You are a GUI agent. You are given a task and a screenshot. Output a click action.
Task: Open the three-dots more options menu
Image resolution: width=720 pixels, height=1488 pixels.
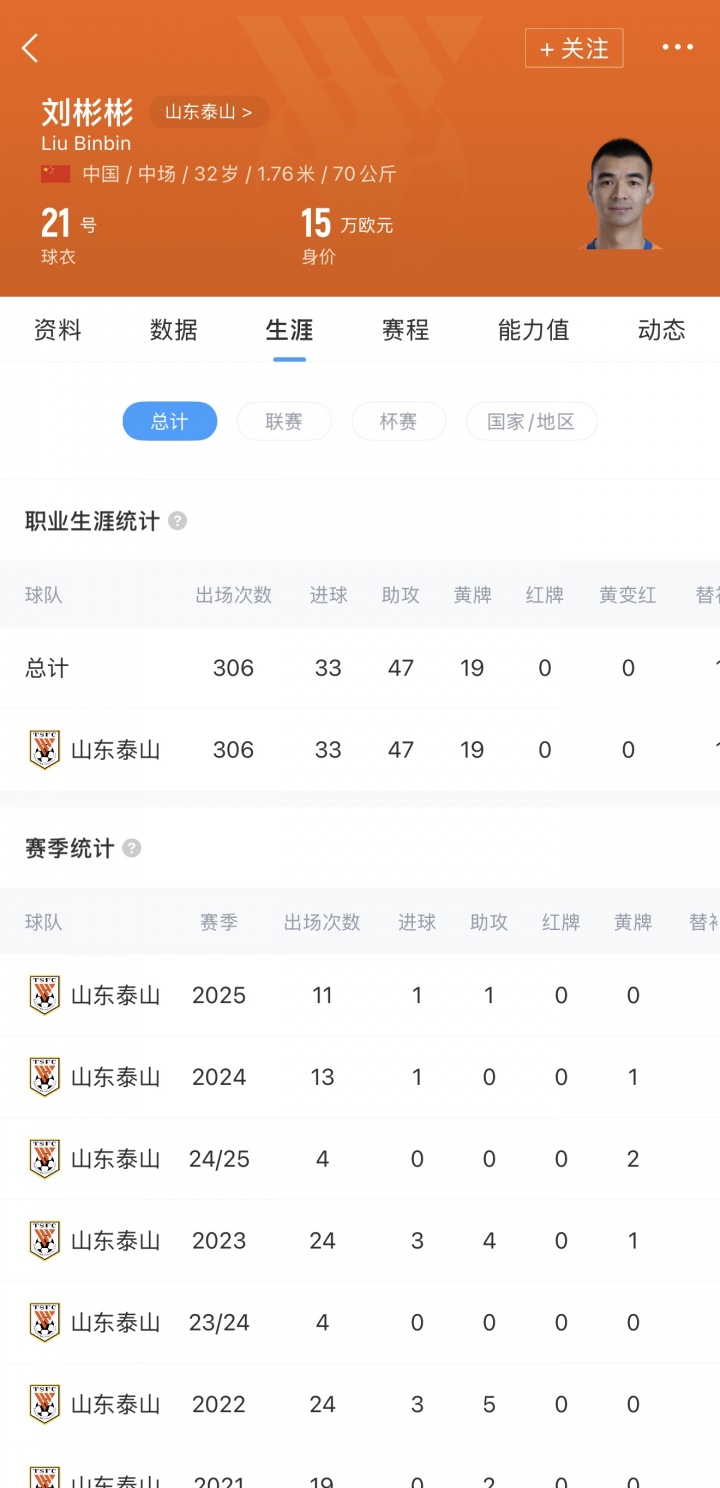[x=677, y=48]
